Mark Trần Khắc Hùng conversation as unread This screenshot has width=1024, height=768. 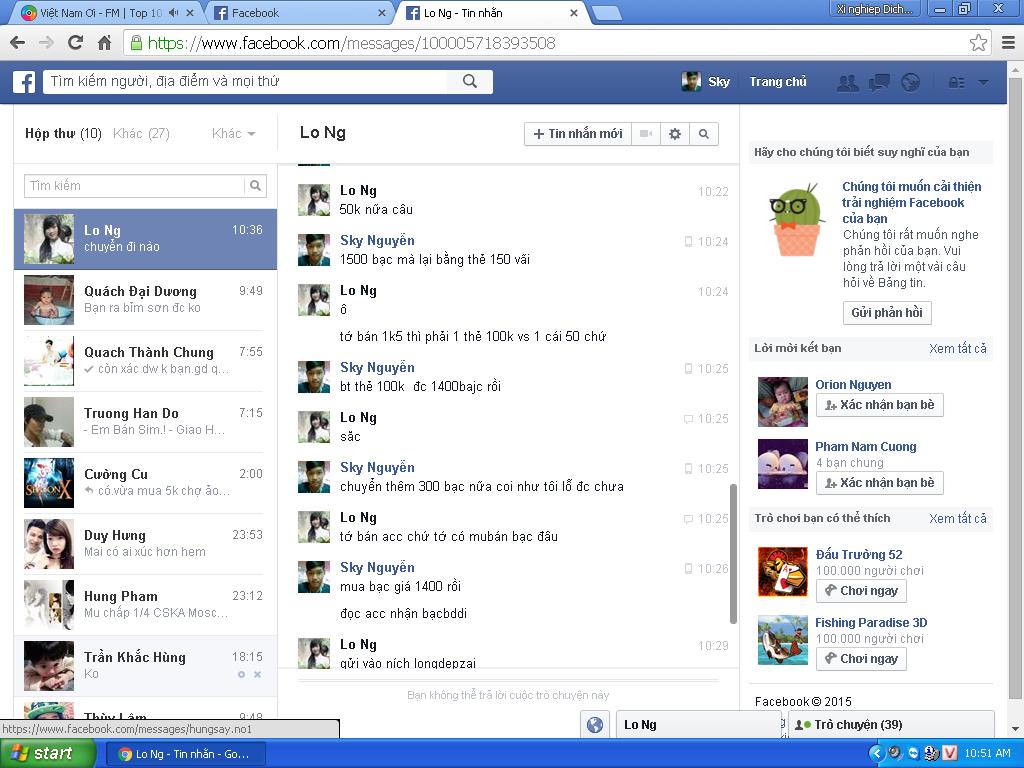coord(241,675)
